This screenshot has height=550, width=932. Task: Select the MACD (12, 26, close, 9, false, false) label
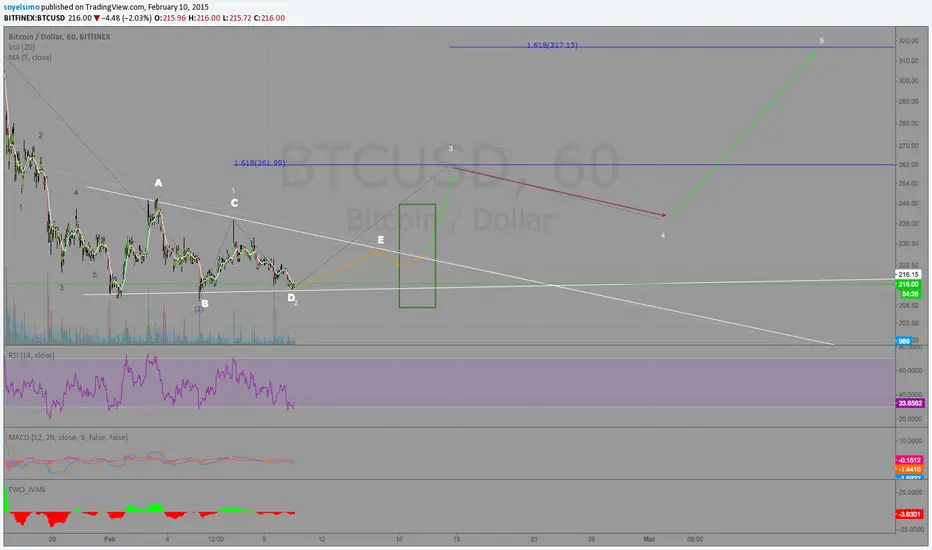68,438
